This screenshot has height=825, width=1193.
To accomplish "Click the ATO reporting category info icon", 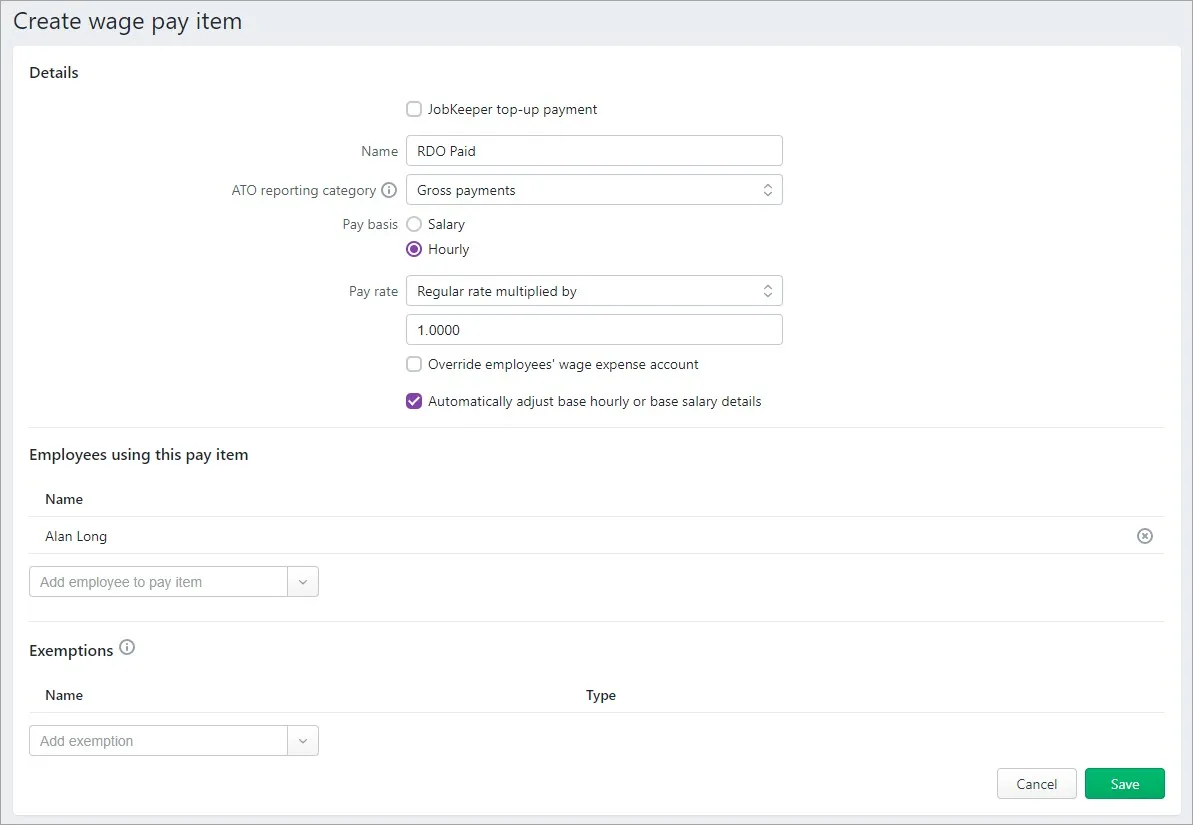I will coord(389,190).
